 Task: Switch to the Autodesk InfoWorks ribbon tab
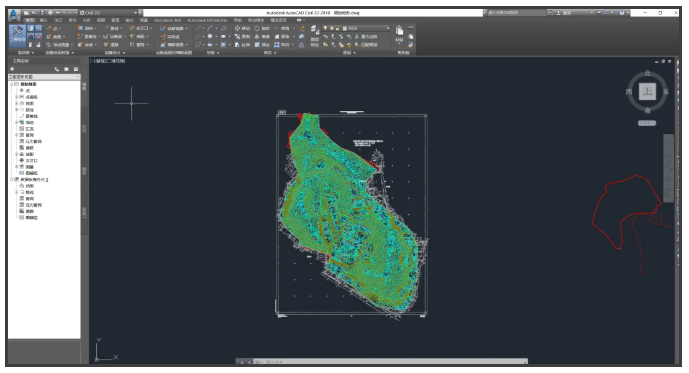pos(207,20)
